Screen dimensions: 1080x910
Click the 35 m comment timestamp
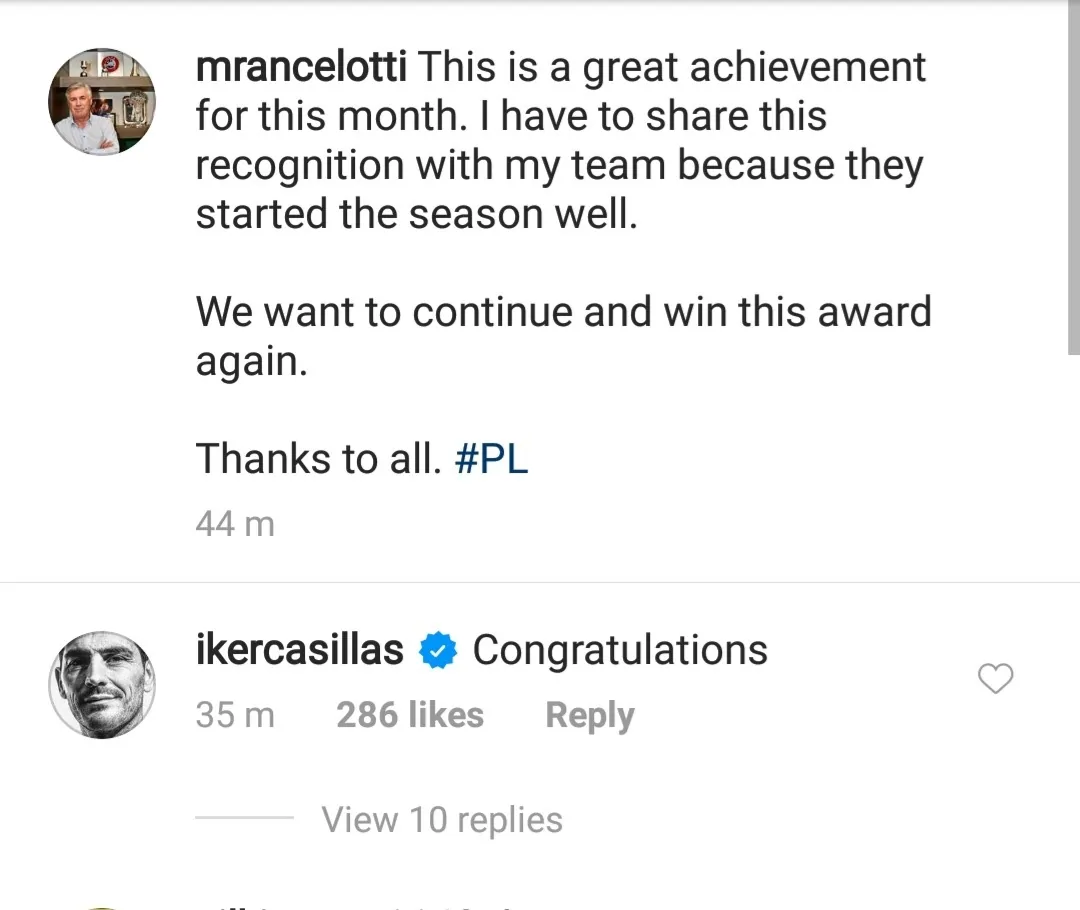coord(235,714)
